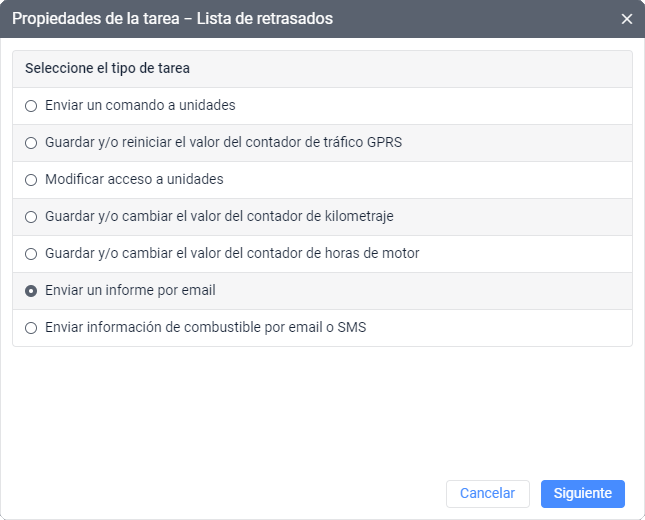Click the selected Enviar un informe por email radio
The width and height of the screenshot is (645, 520).
pyautogui.click(x=31, y=290)
